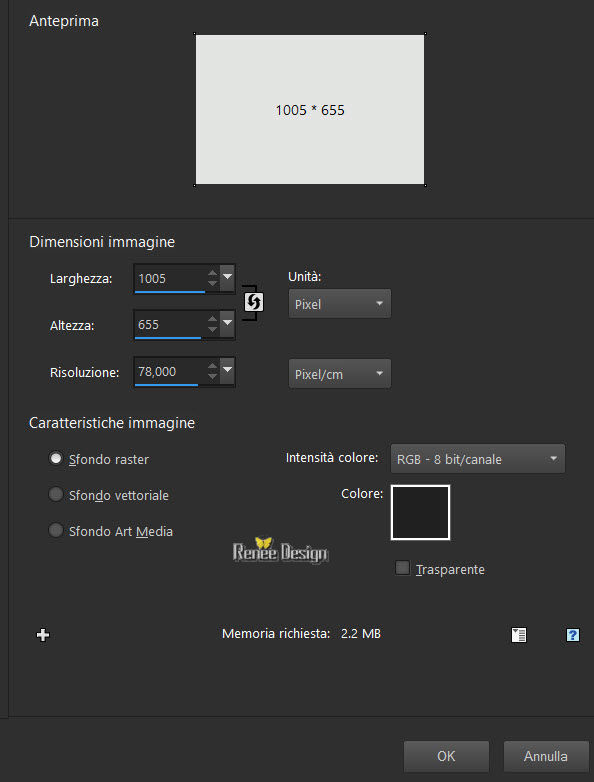594x782 pixels.
Task: Open the Pixel/cm resolution unit dropdown
Action: coord(340,374)
